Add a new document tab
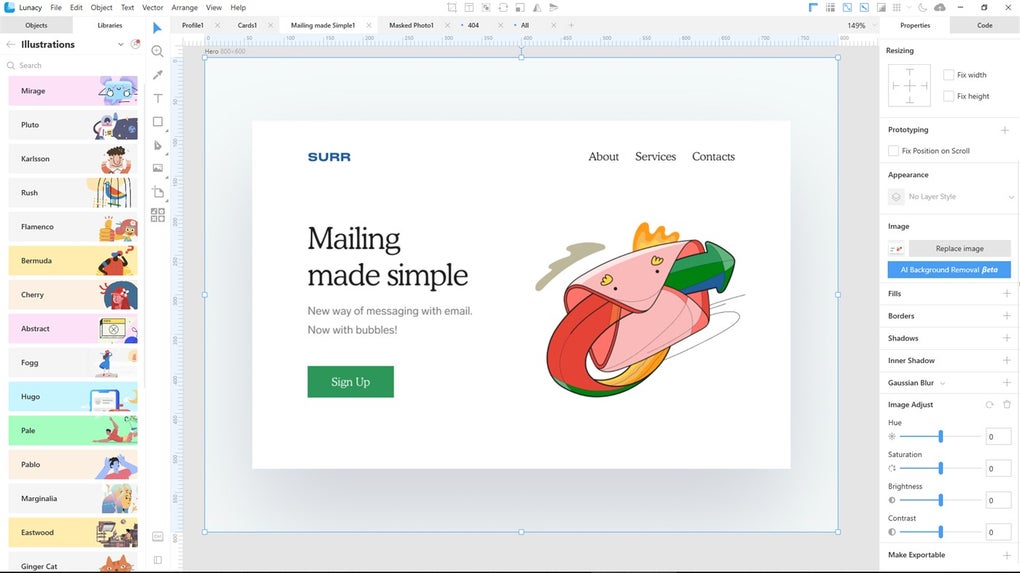 click(x=571, y=25)
